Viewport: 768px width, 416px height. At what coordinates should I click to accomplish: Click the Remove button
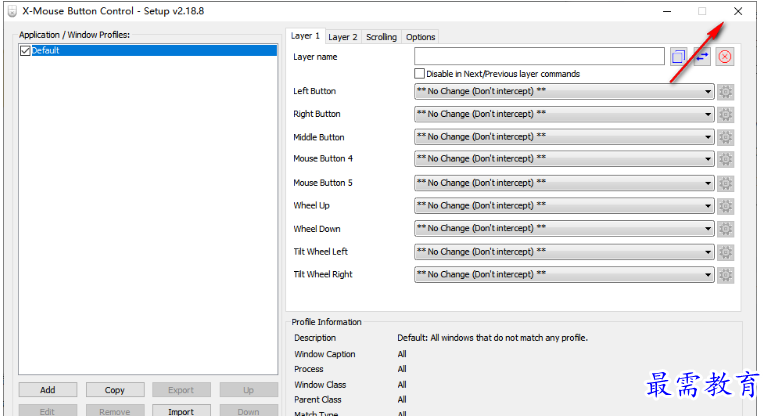click(x=115, y=411)
